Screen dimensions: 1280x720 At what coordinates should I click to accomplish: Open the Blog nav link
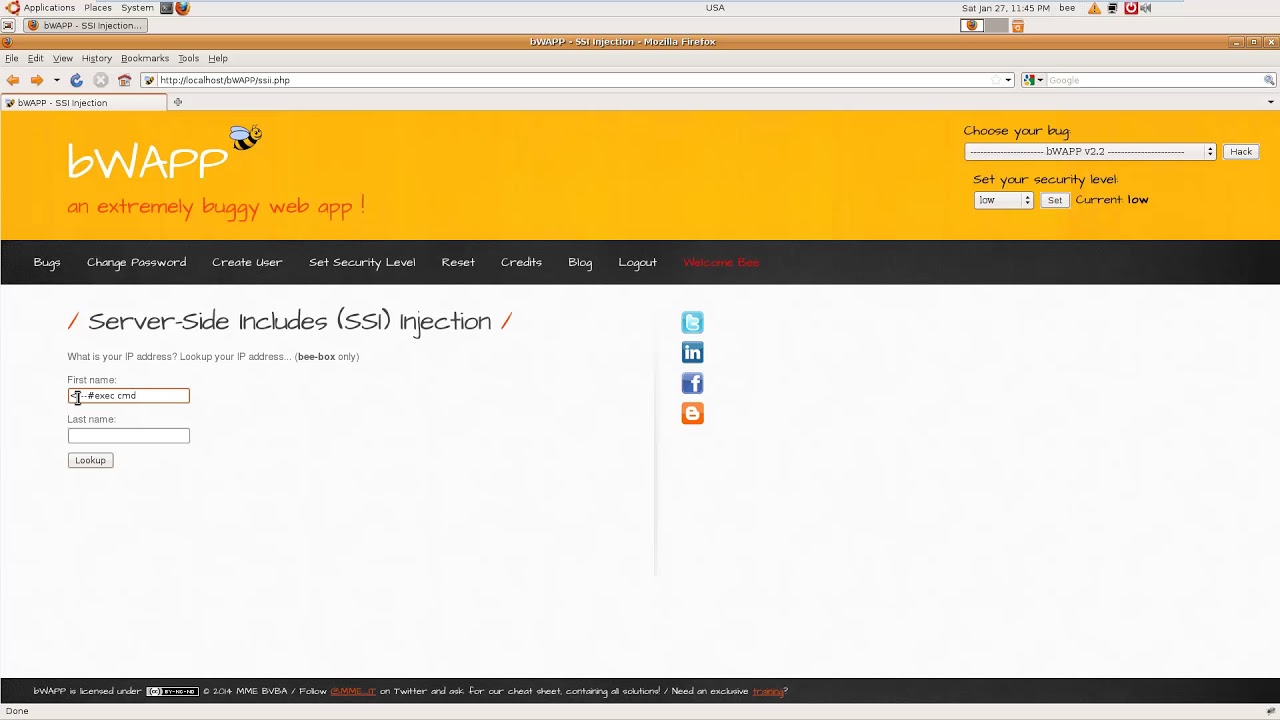pos(580,262)
